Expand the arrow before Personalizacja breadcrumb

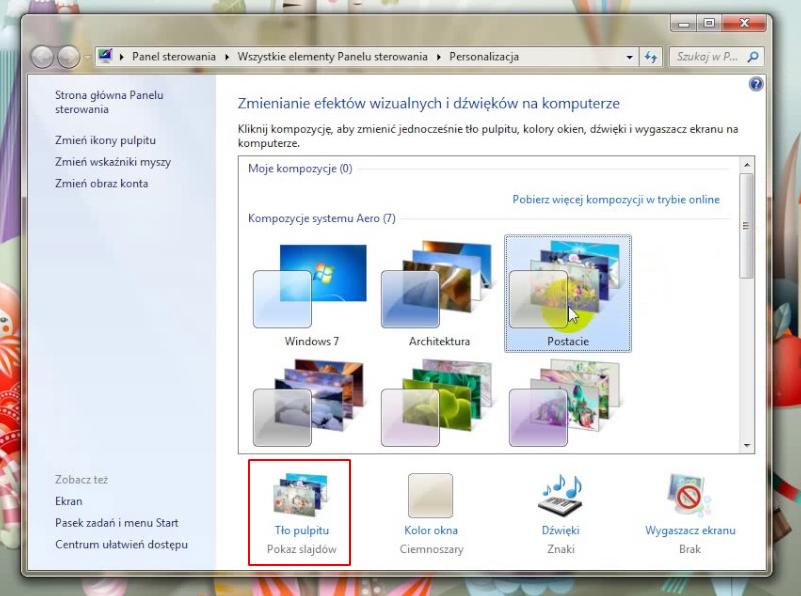click(x=439, y=57)
